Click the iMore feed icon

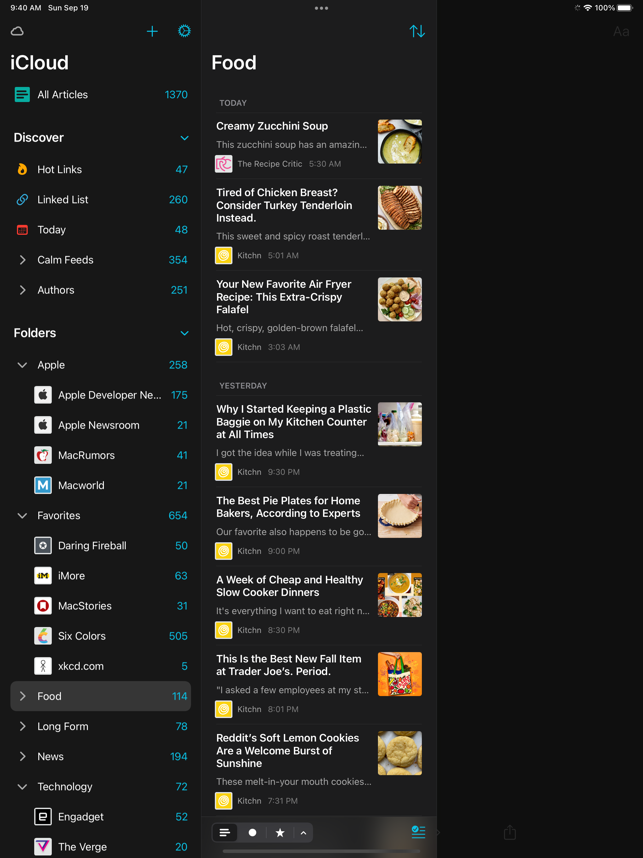click(43, 576)
